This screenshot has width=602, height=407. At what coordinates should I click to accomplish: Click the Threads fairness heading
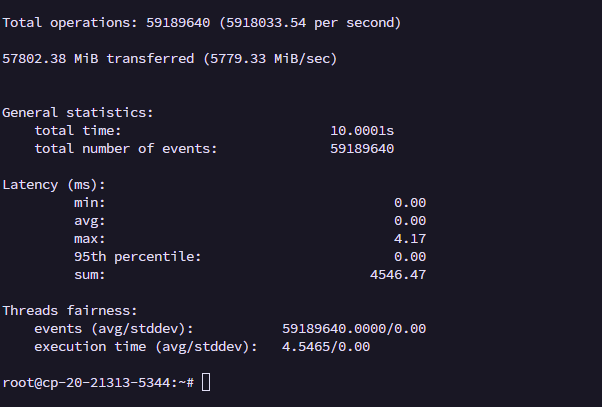[x=70, y=311]
